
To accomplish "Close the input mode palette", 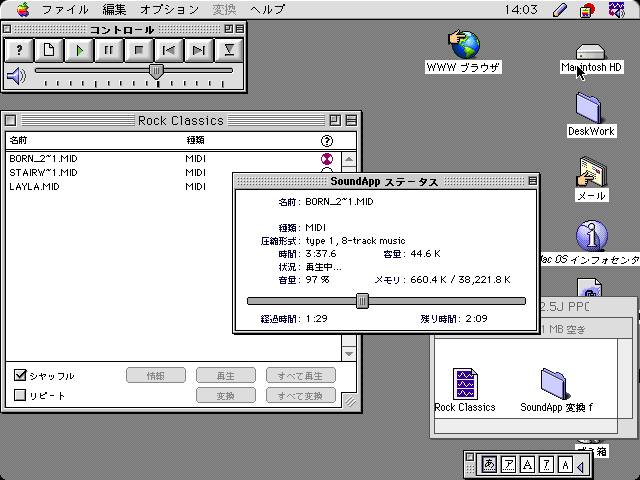I will [x=470, y=457].
